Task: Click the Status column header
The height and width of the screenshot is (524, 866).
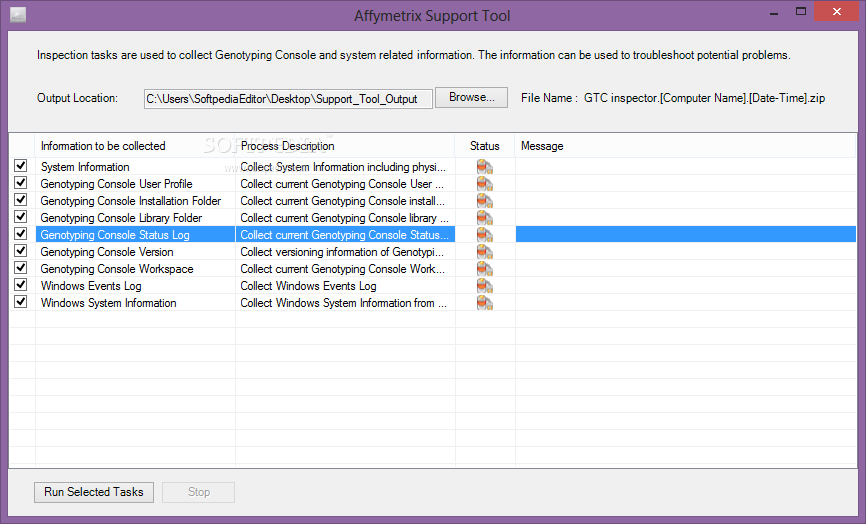Action: click(x=484, y=146)
